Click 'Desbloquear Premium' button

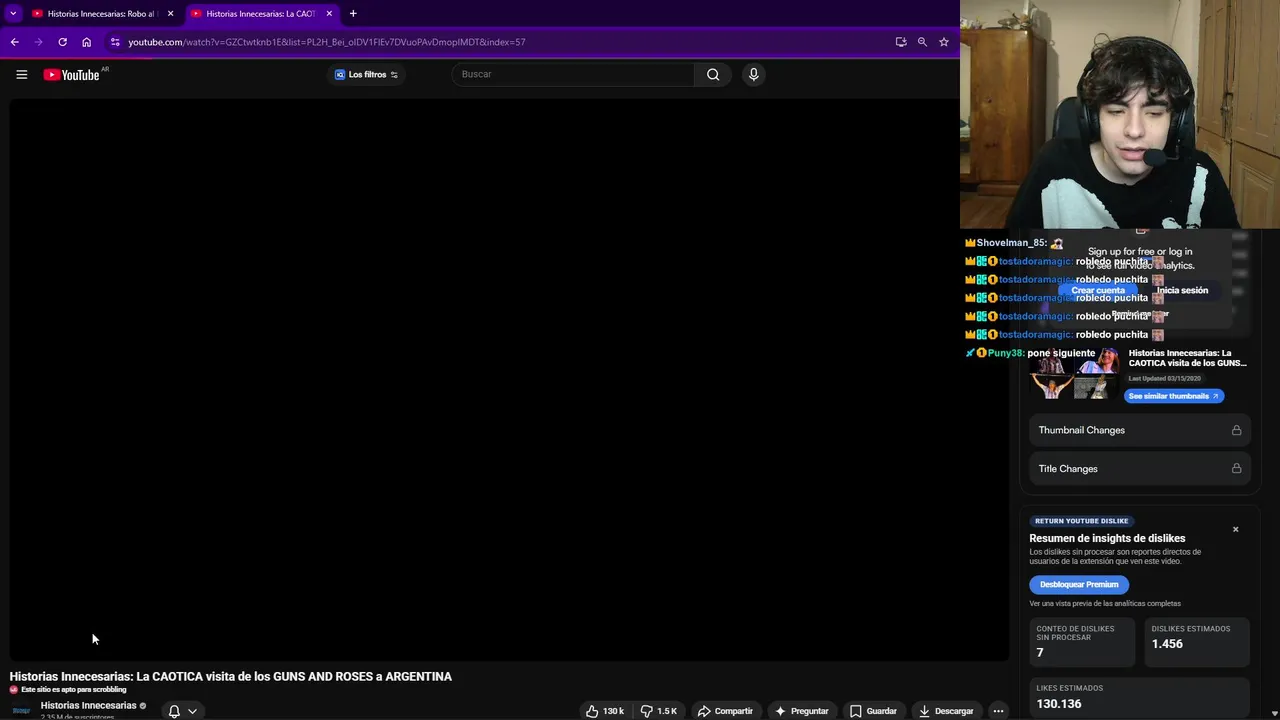(x=1079, y=584)
